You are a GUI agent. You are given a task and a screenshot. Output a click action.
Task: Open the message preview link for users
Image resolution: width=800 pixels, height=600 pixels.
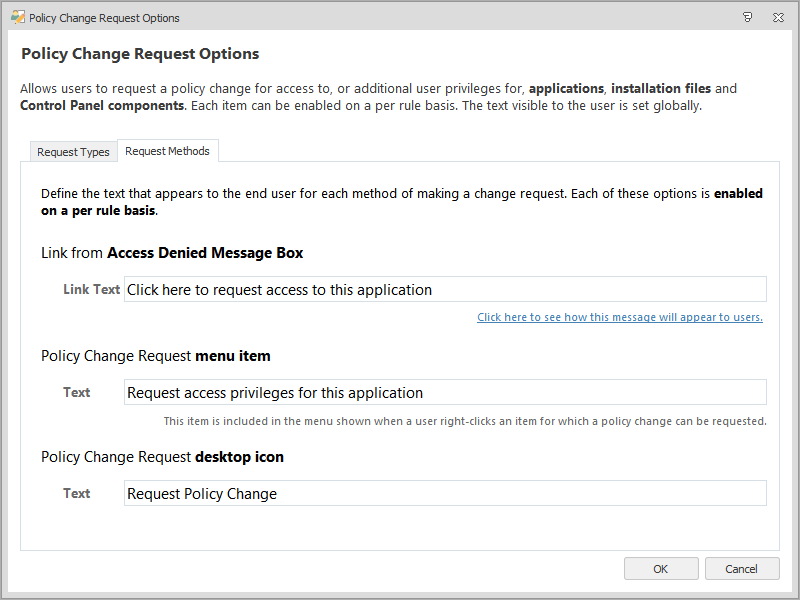619,317
